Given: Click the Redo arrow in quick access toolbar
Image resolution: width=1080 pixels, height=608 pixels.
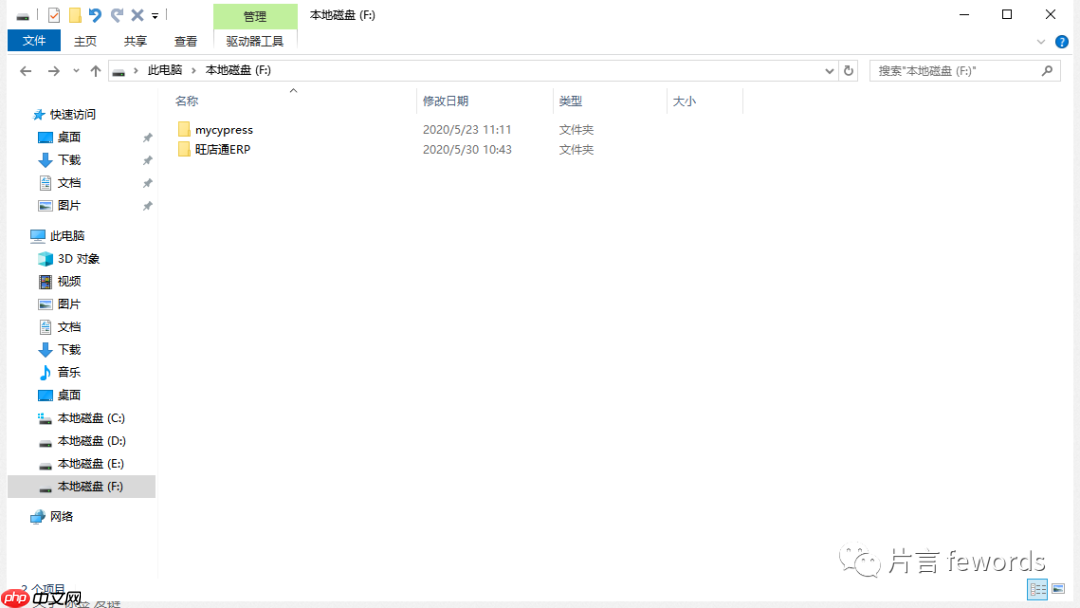Looking at the screenshot, I should point(117,15).
